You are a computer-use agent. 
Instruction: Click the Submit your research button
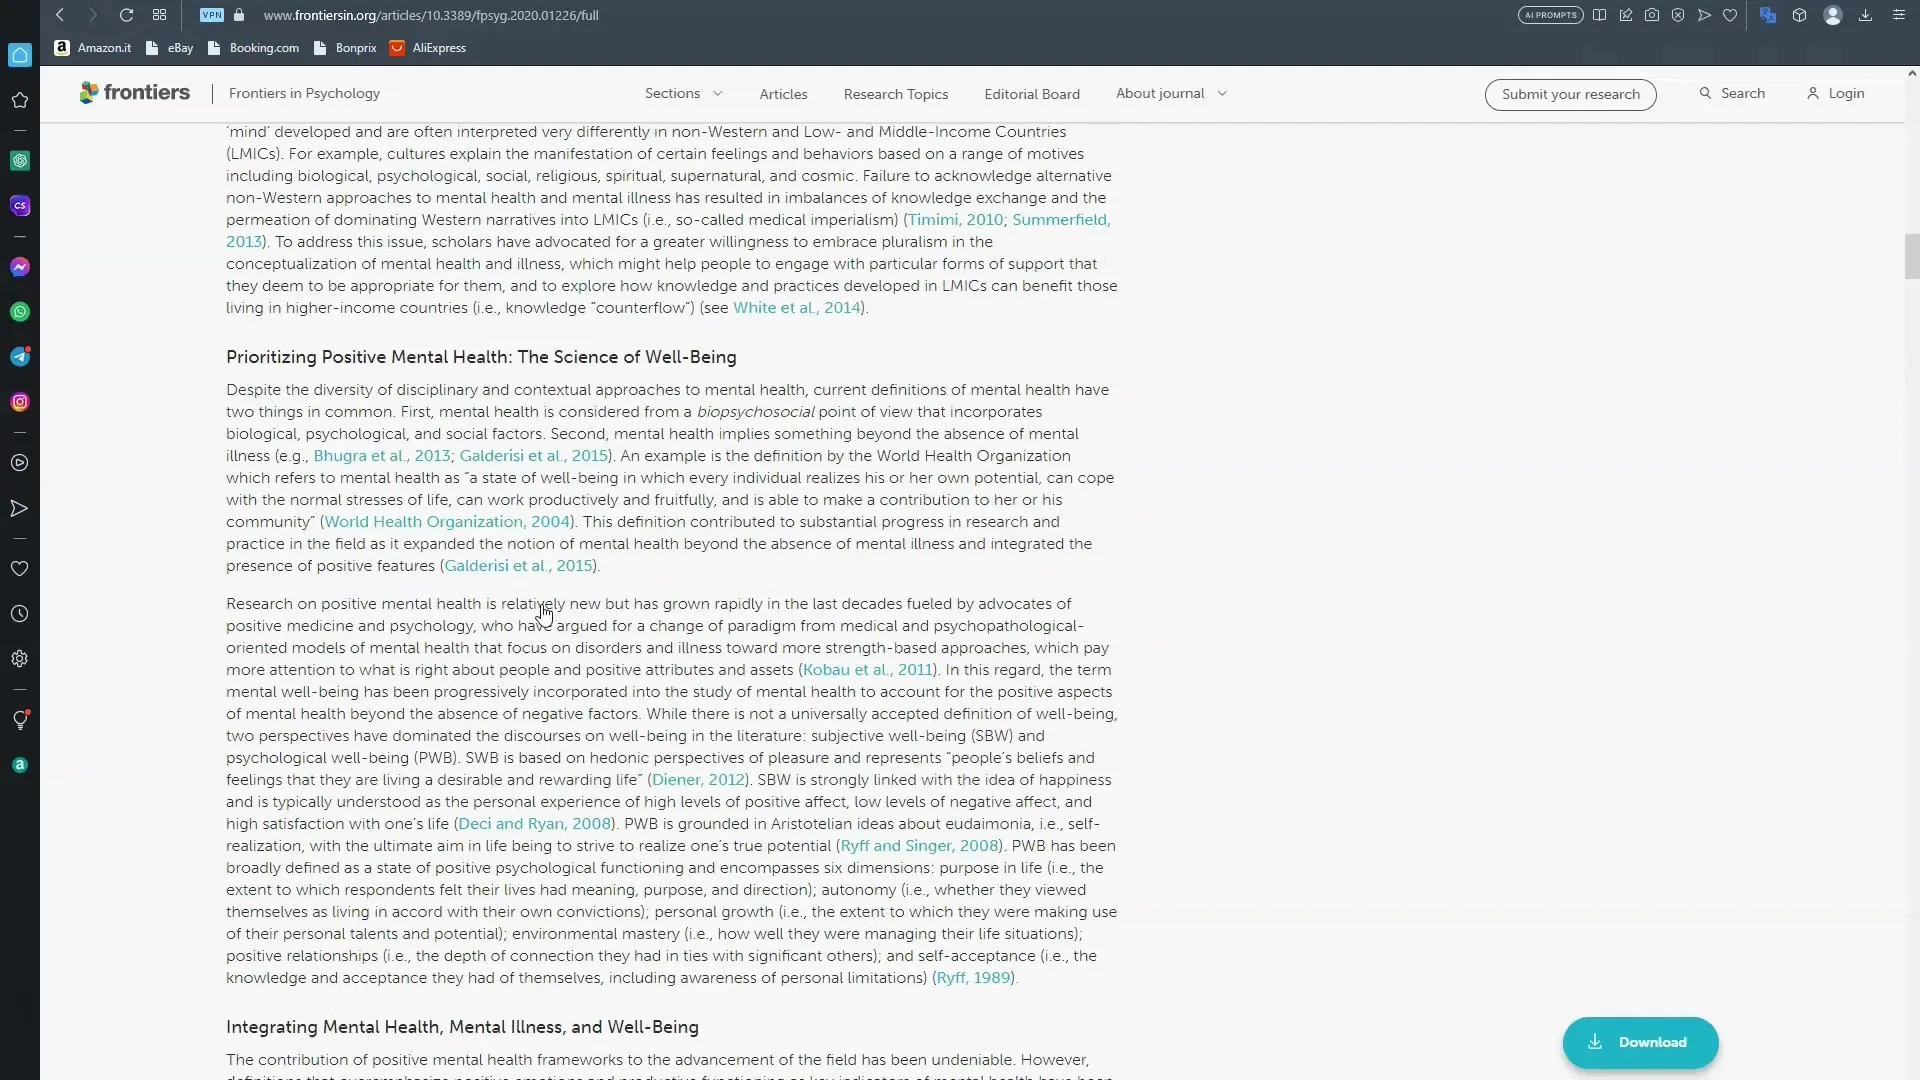pos(1571,94)
